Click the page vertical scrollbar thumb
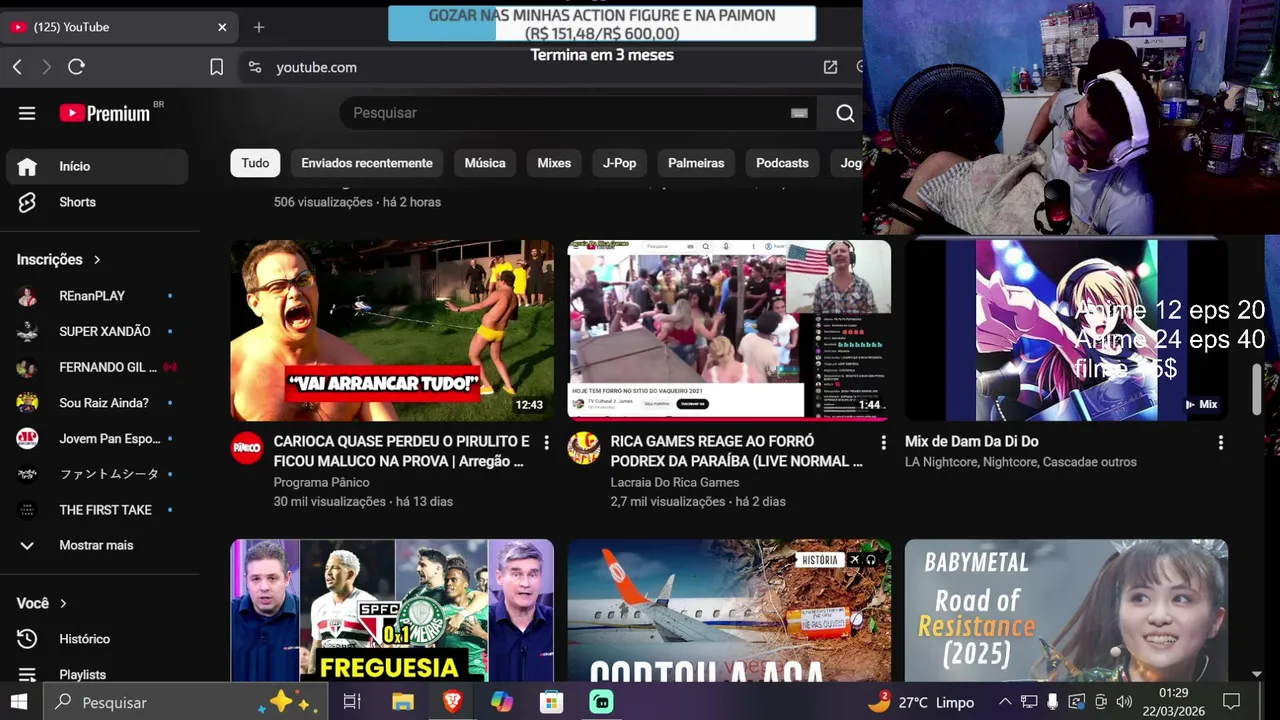1280x720 pixels. [1257, 390]
